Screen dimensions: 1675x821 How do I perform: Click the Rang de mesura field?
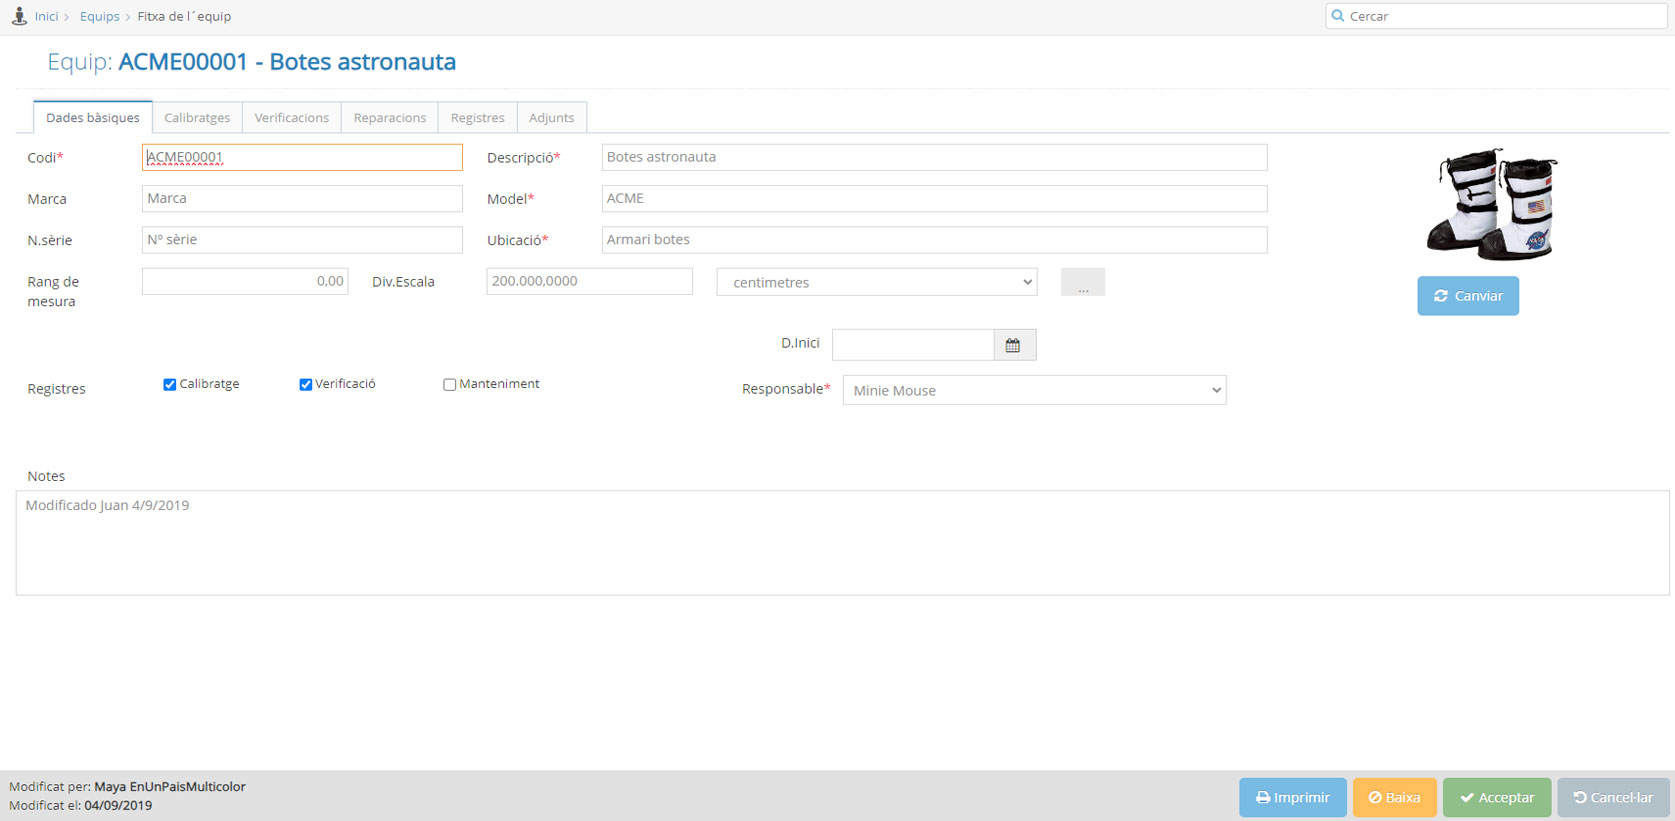[245, 281]
